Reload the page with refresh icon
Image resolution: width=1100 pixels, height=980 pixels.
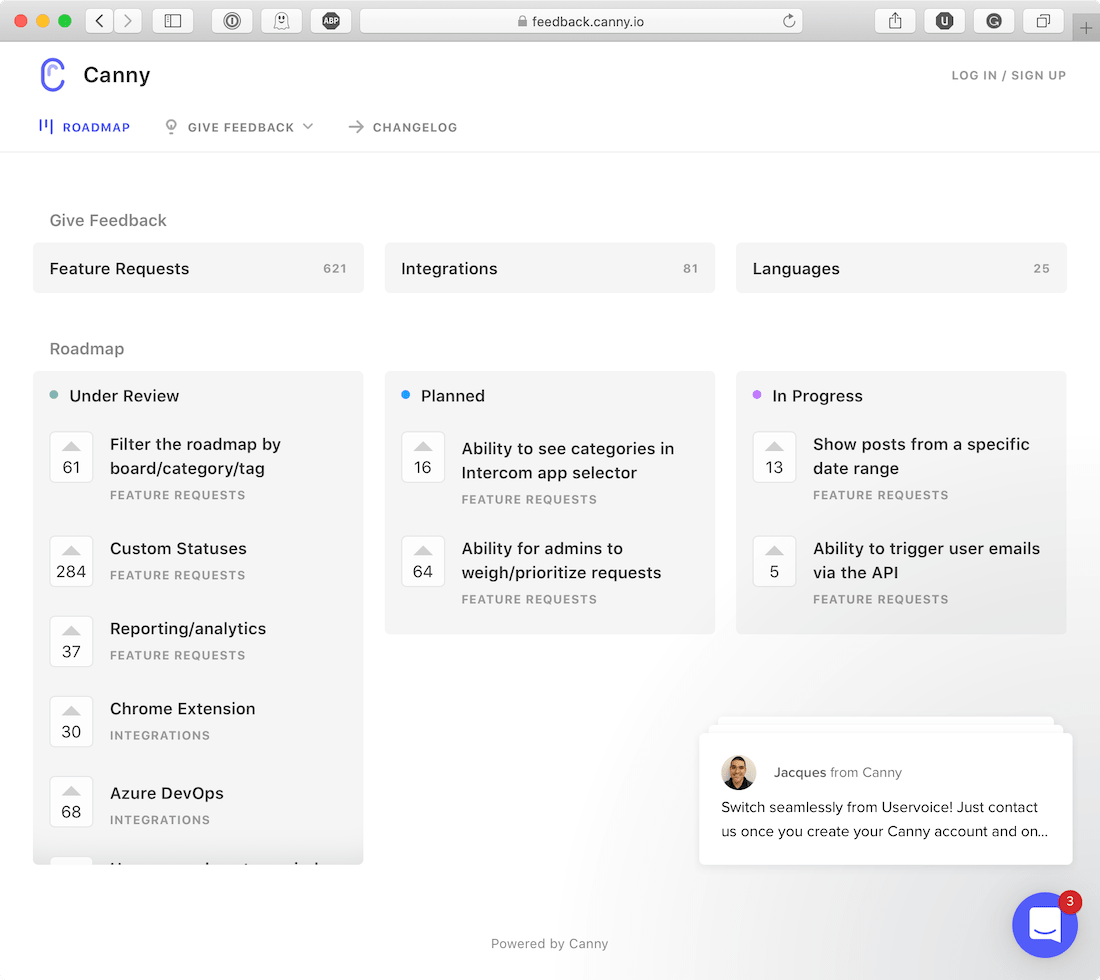[789, 21]
